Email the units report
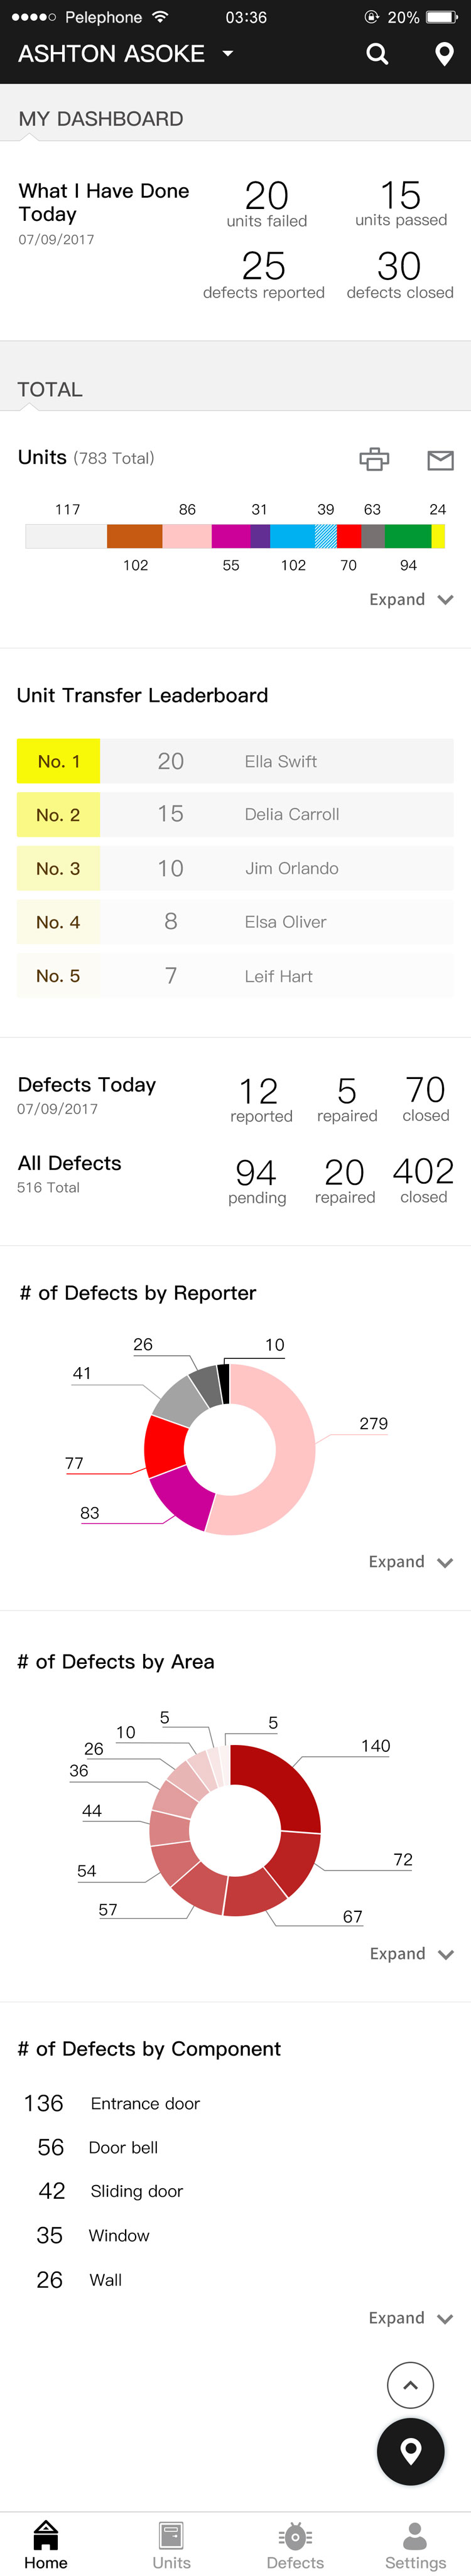This screenshot has height=2576, width=471. 440,459
